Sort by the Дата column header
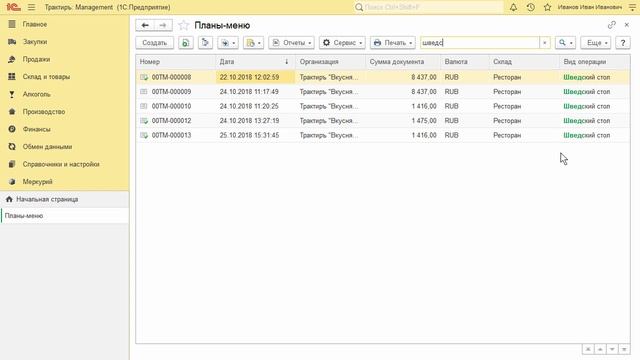 tap(256, 62)
